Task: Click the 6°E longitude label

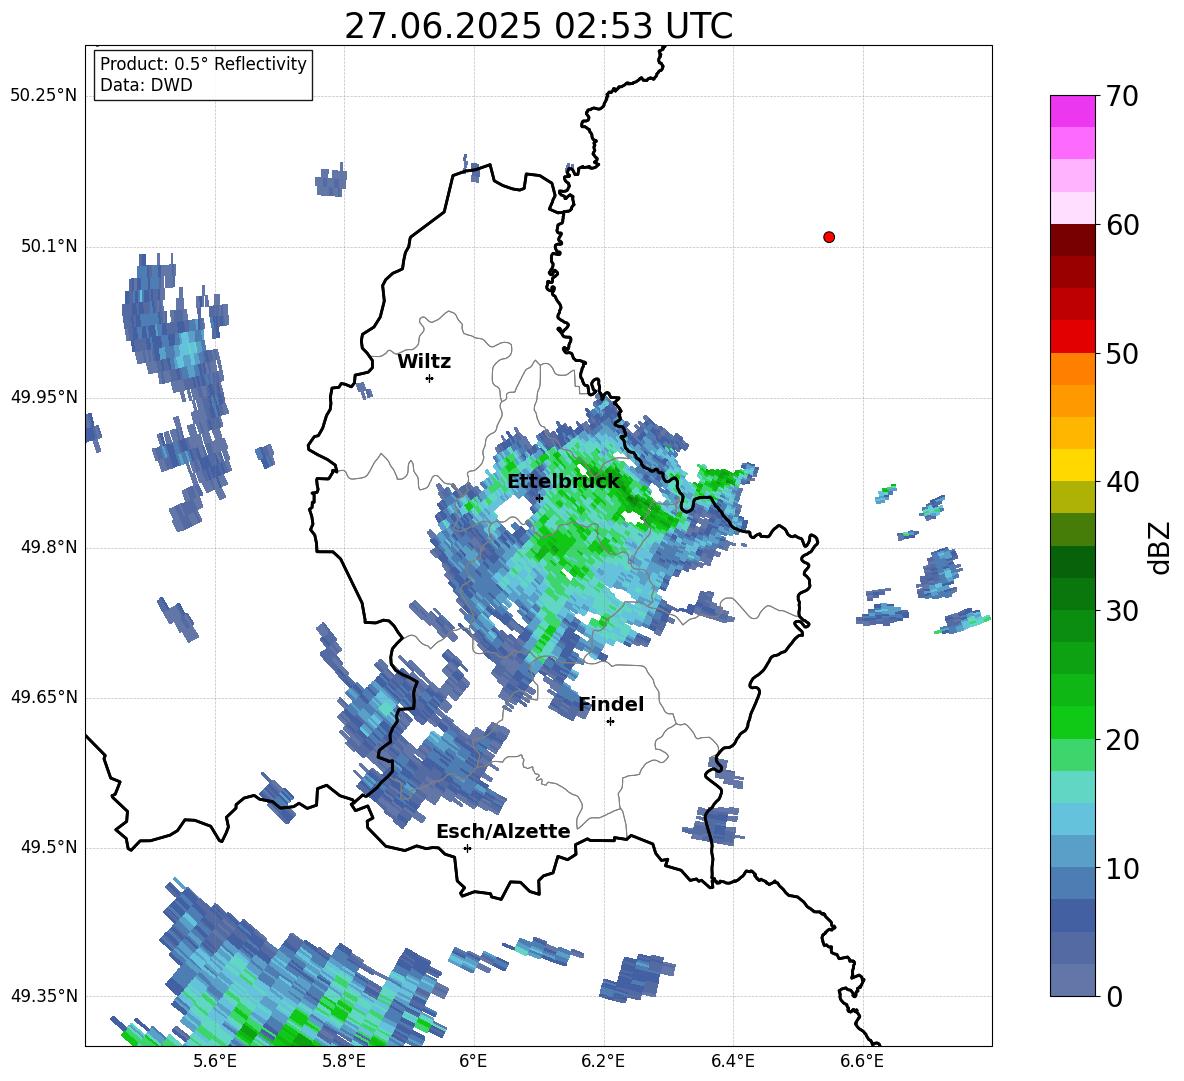Action: click(x=473, y=1061)
